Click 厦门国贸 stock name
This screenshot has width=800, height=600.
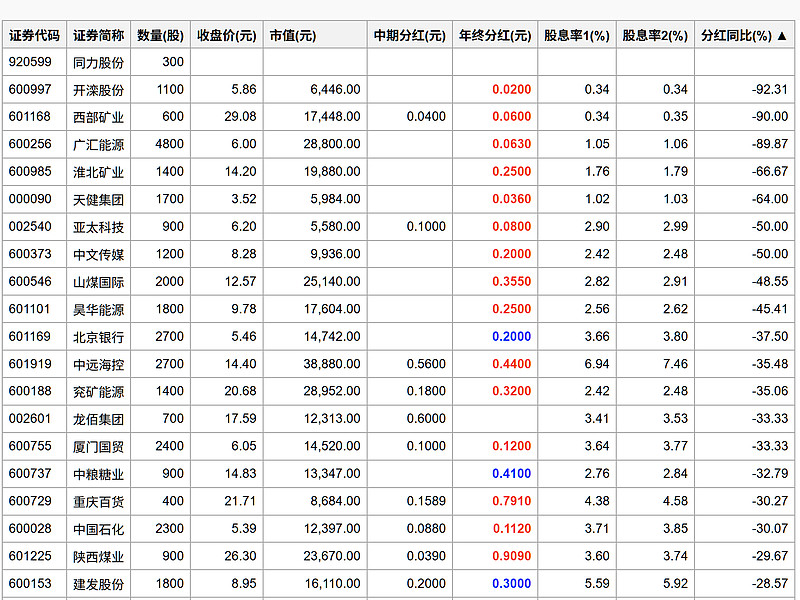point(98,446)
